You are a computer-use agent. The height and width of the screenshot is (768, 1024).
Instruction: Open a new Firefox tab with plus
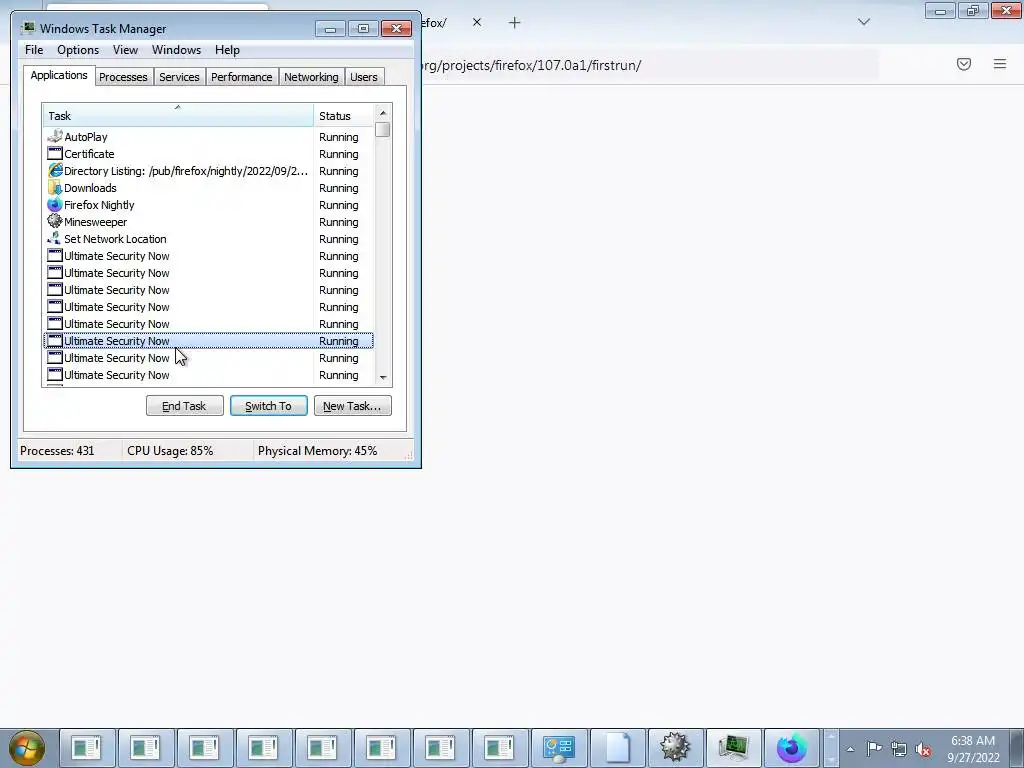tap(515, 23)
